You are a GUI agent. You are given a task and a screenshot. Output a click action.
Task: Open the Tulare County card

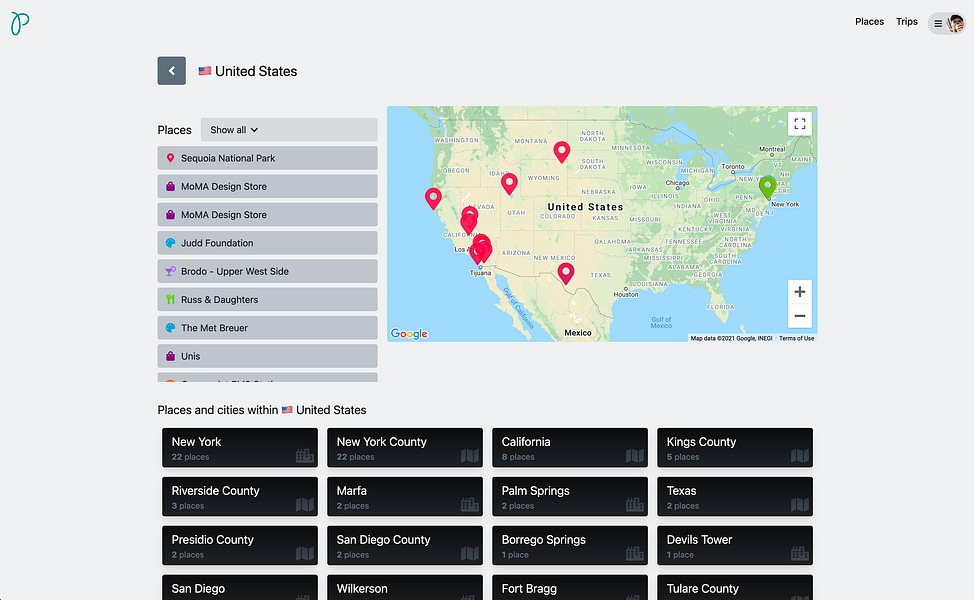[735, 588]
